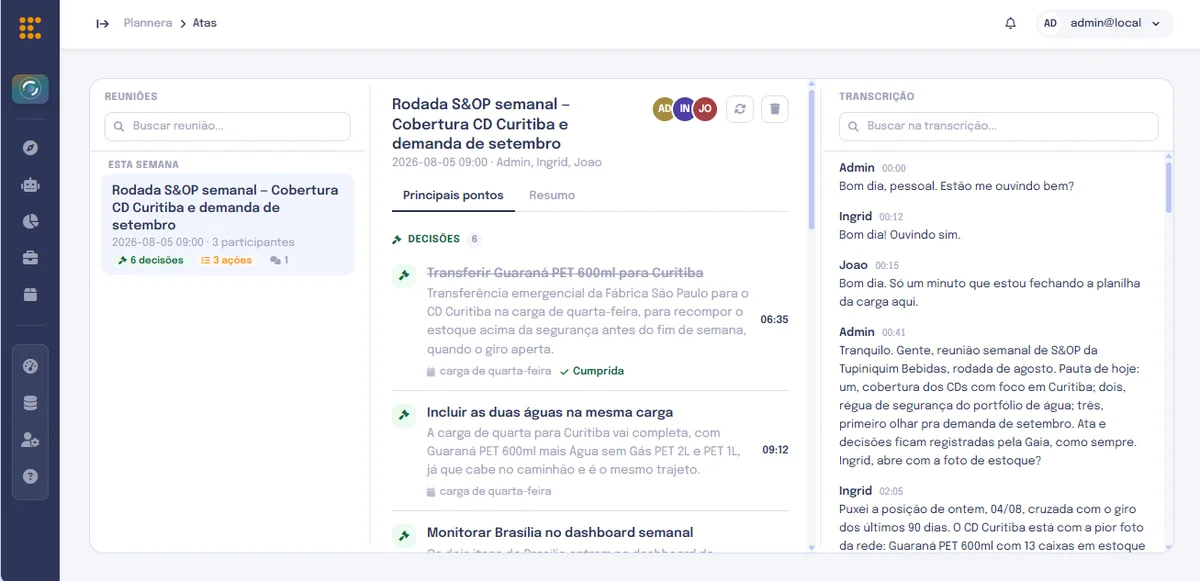Click the AD avatar beside admin@local
This screenshot has height=581, width=1200.
point(1050,23)
